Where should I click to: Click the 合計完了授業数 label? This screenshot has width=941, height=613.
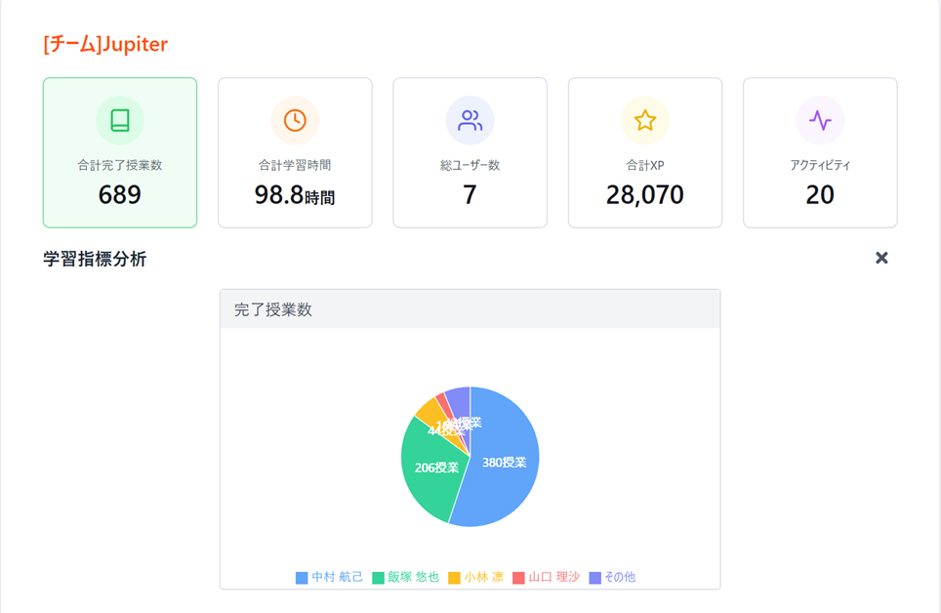tap(120, 165)
